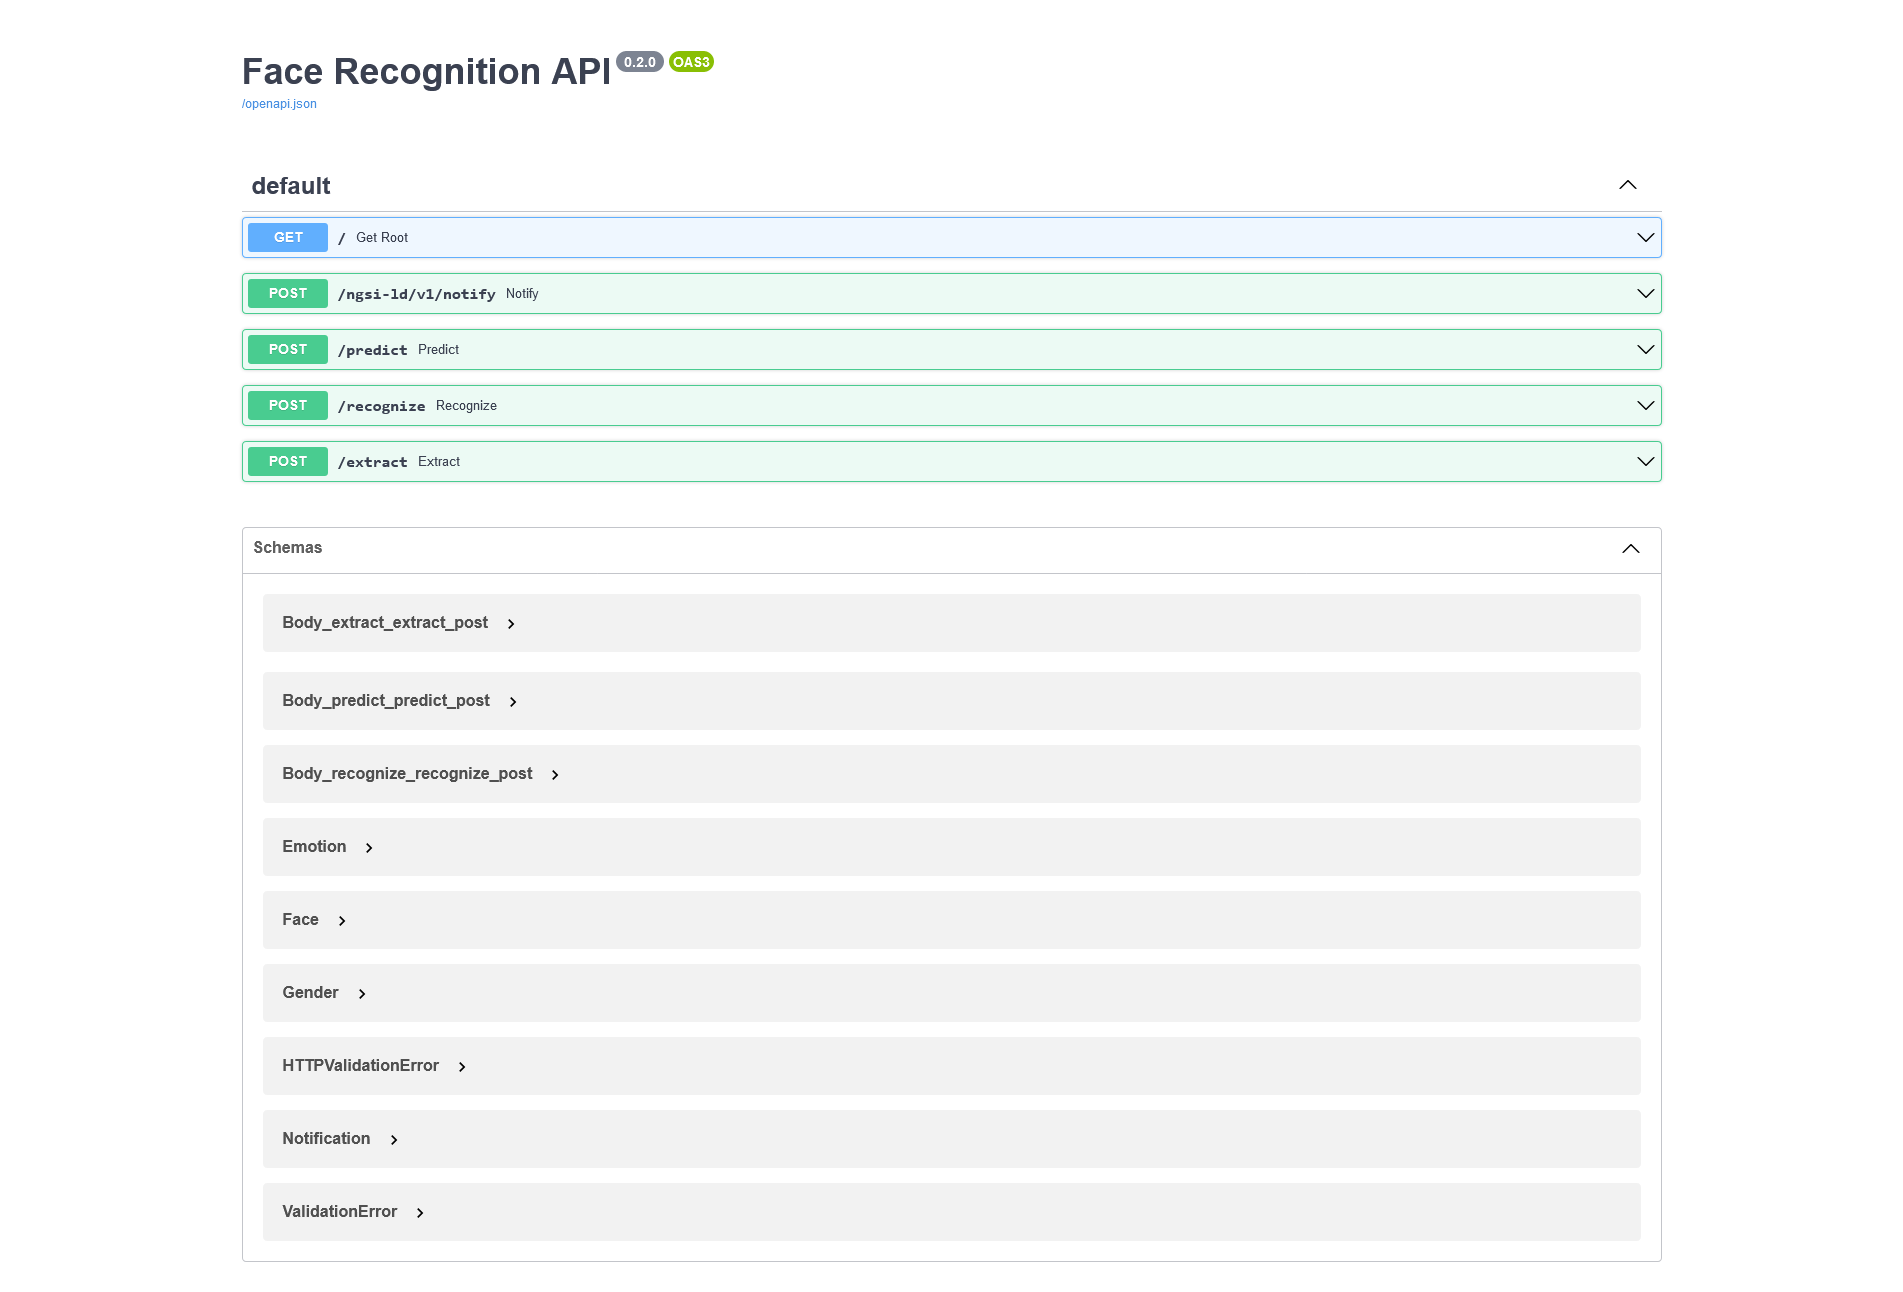Expand the /predict endpoint arrow

tap(1645, 350)
